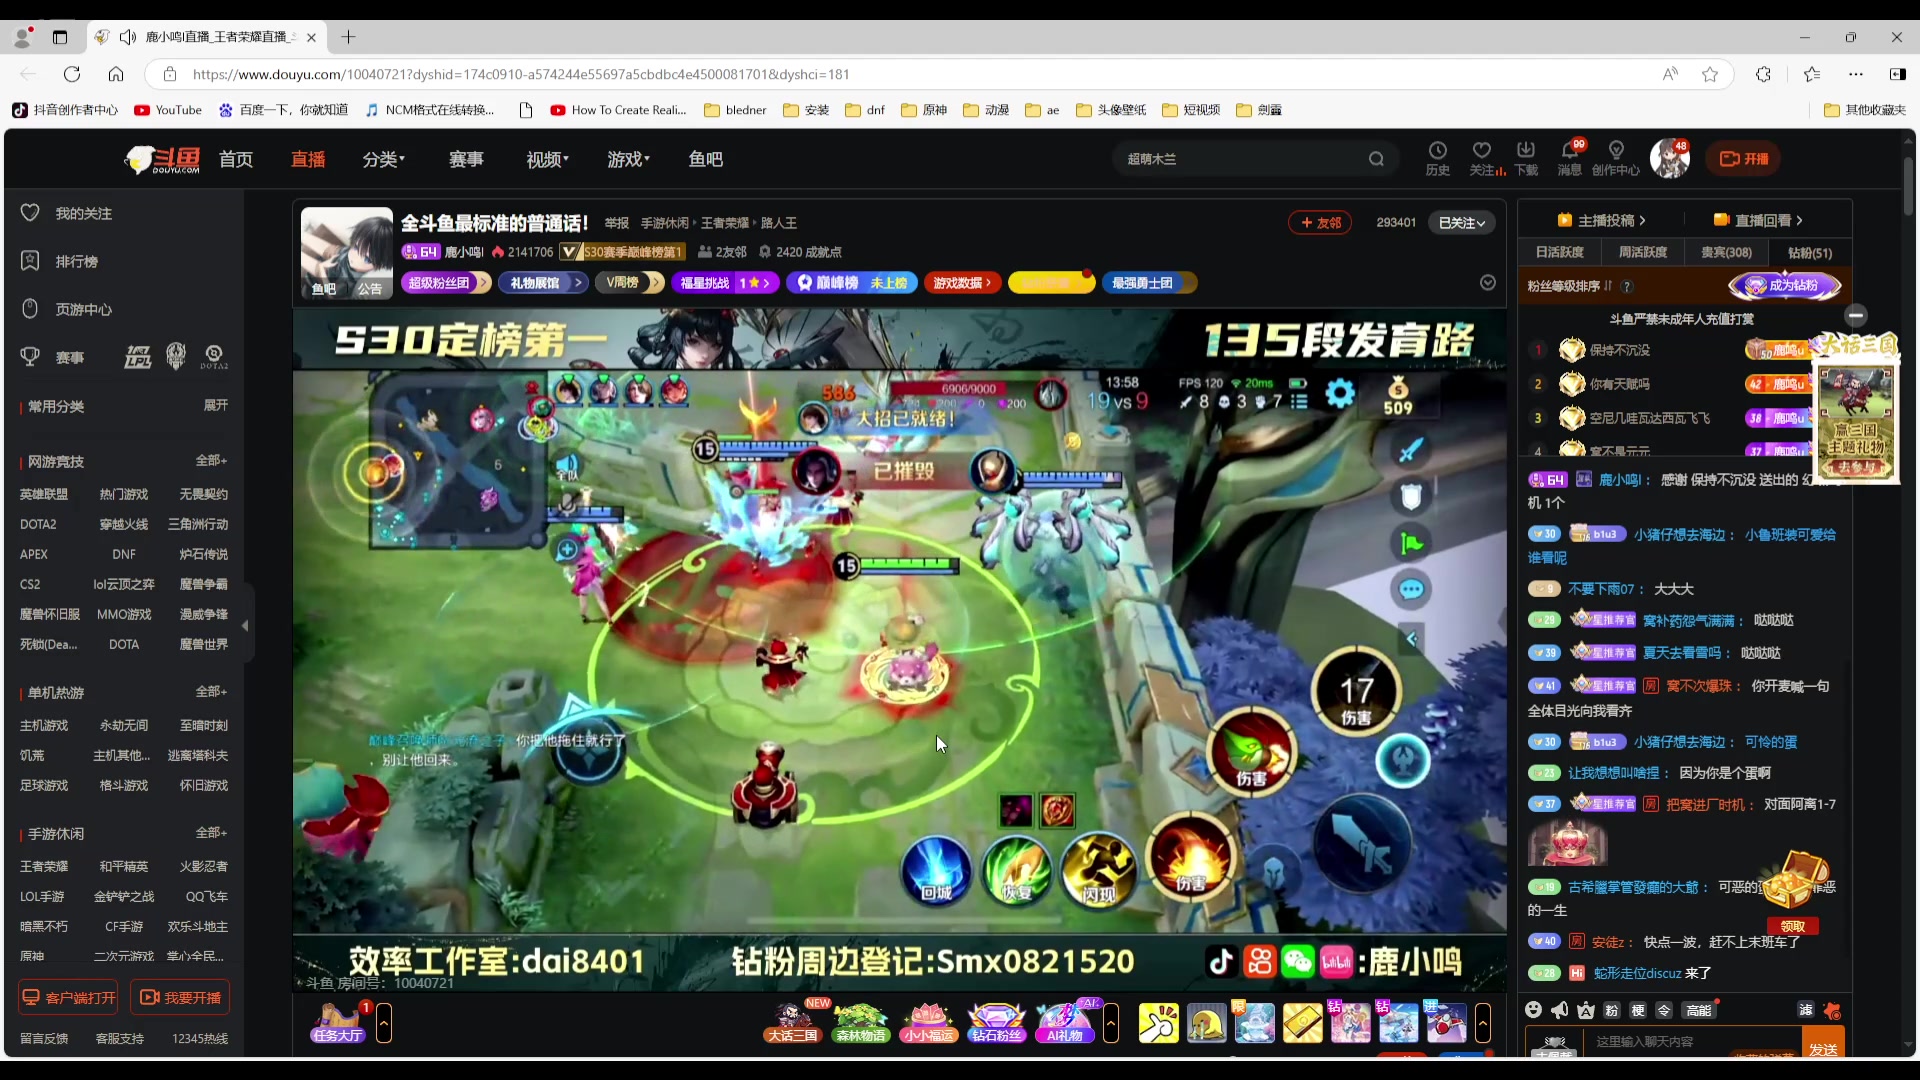Click the page vertical scrollbar
Image resolution: width=1920 pixels, height=1080 pixels.
1908,186
